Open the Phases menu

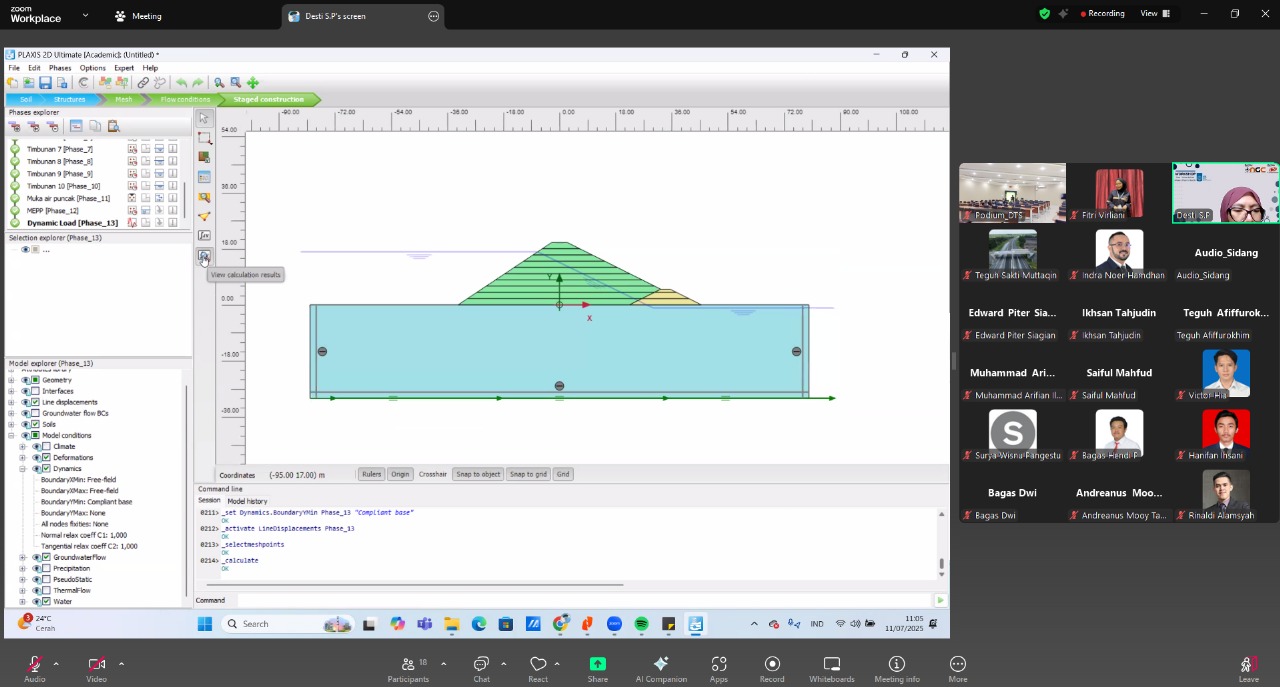tap(60, 68)
